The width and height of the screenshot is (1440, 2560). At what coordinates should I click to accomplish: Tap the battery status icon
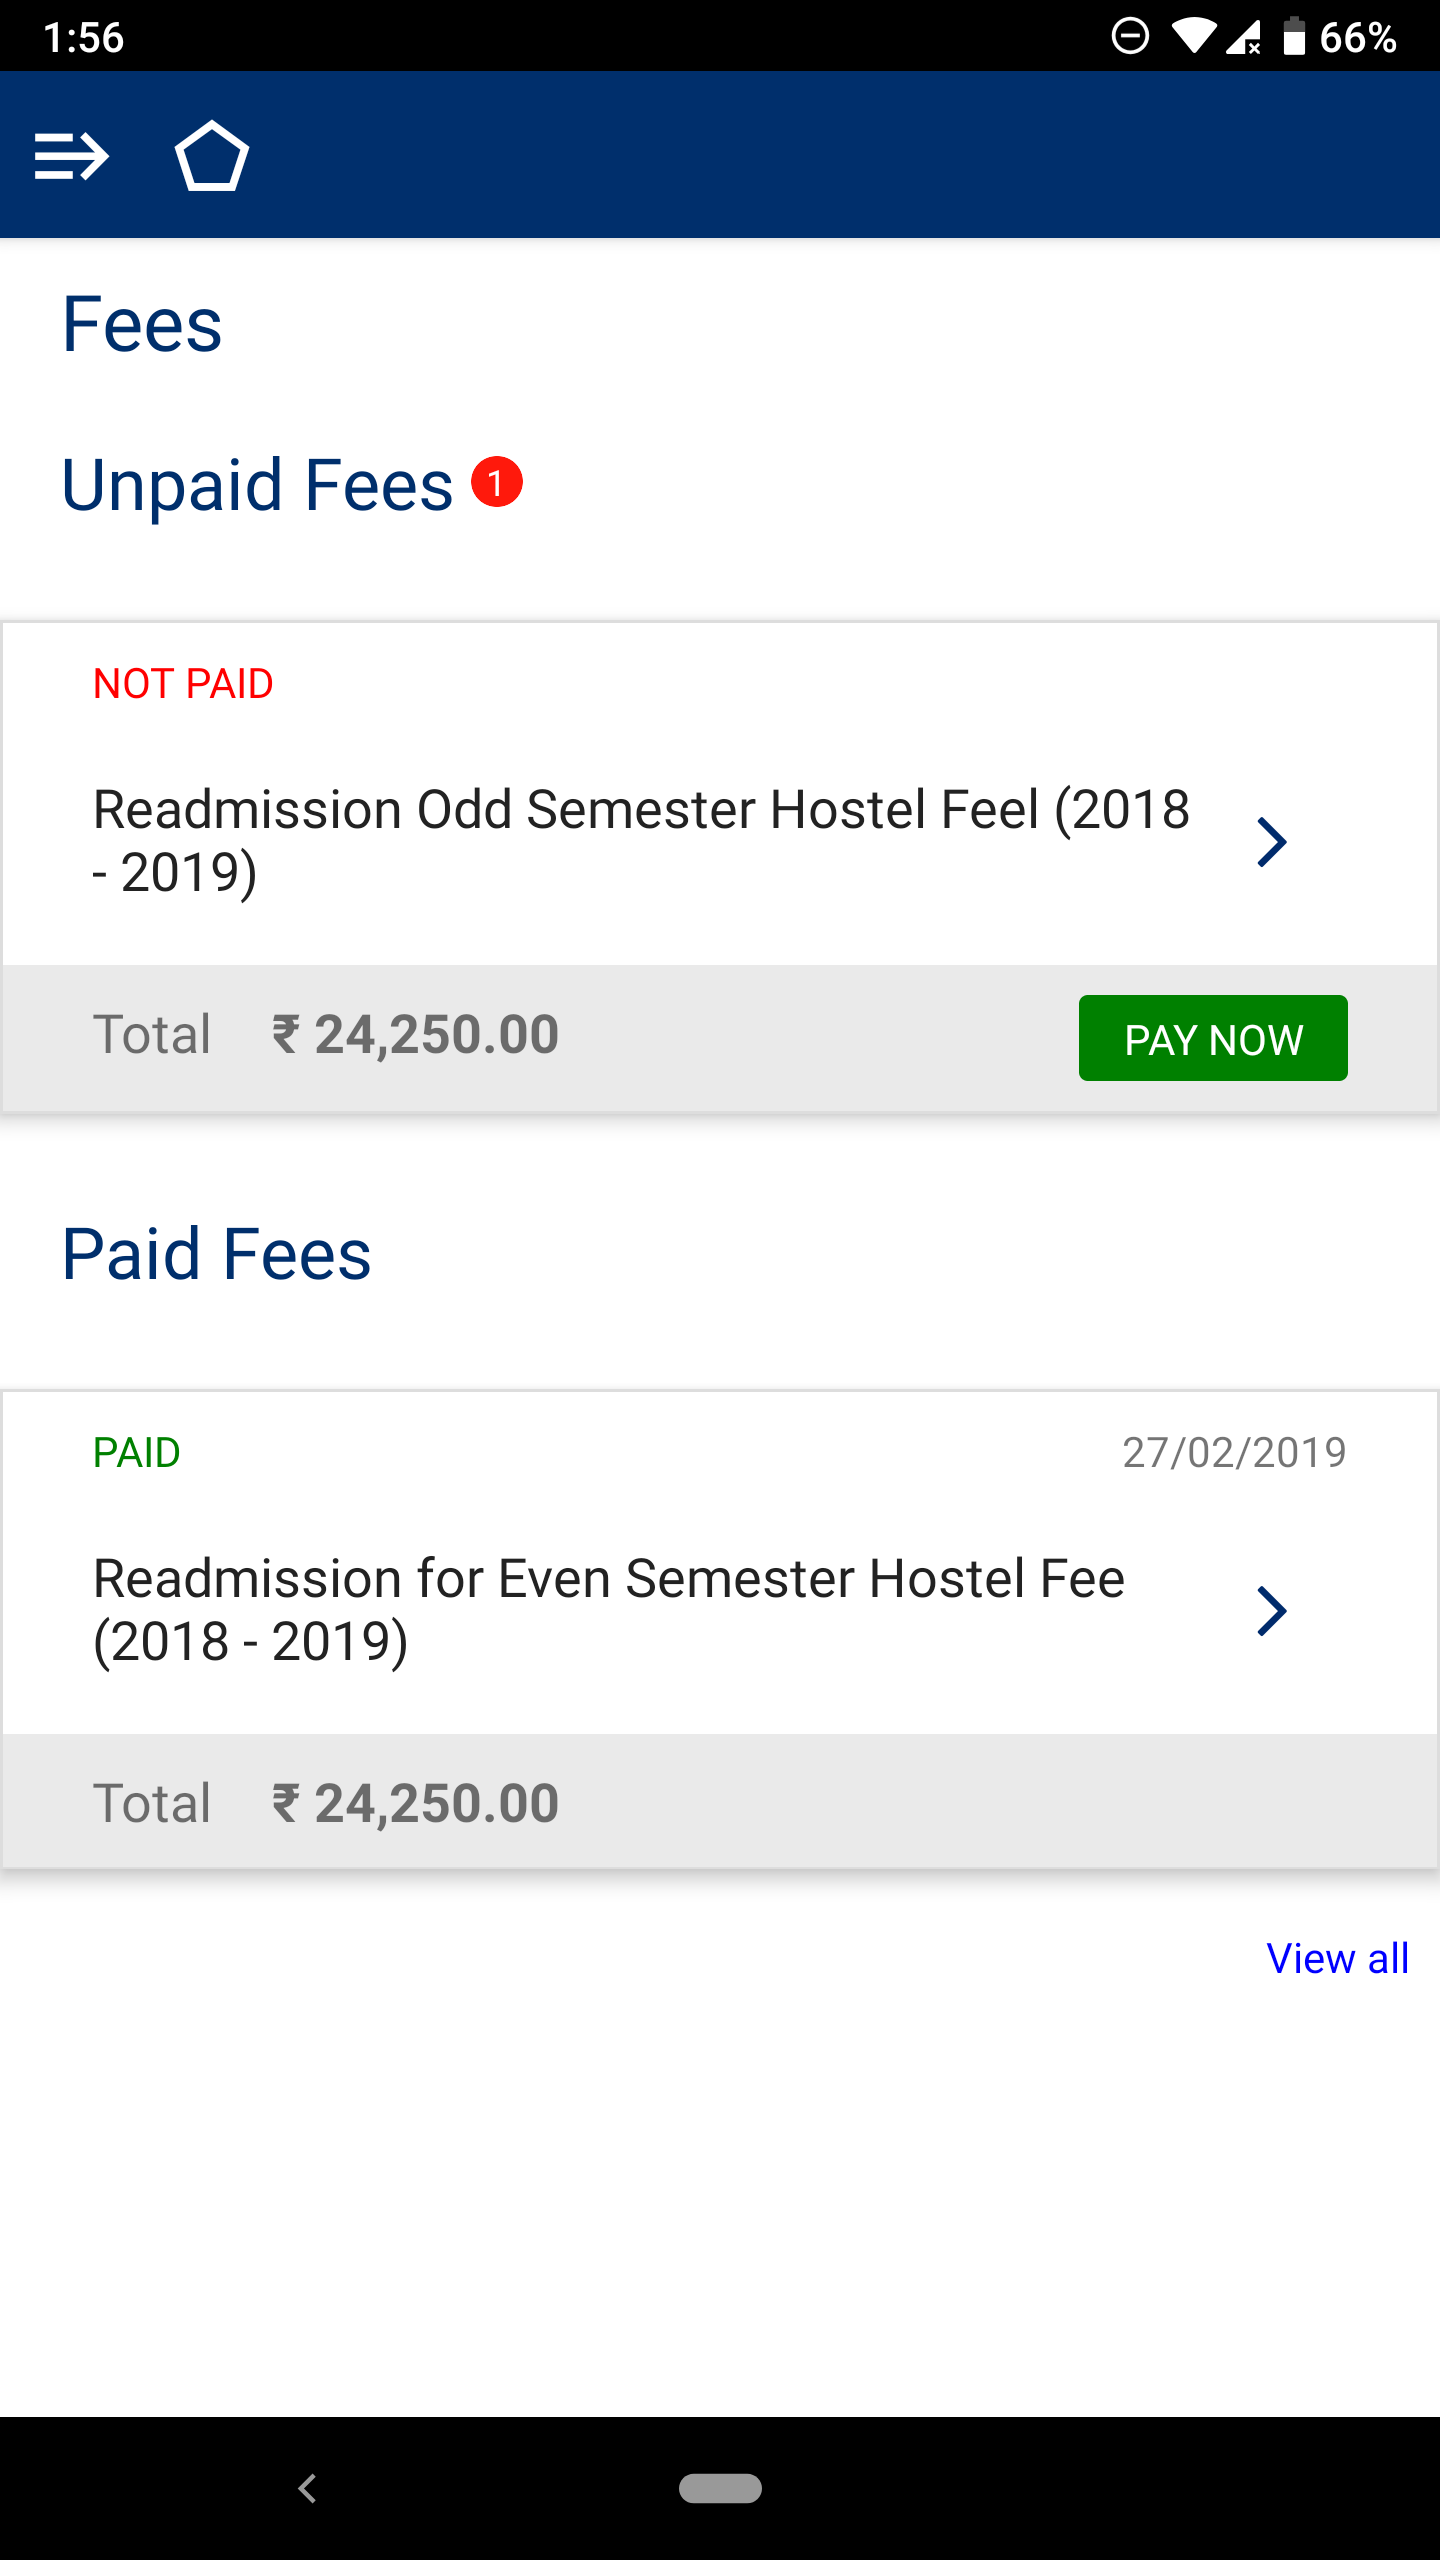(x=1294, y=37)
